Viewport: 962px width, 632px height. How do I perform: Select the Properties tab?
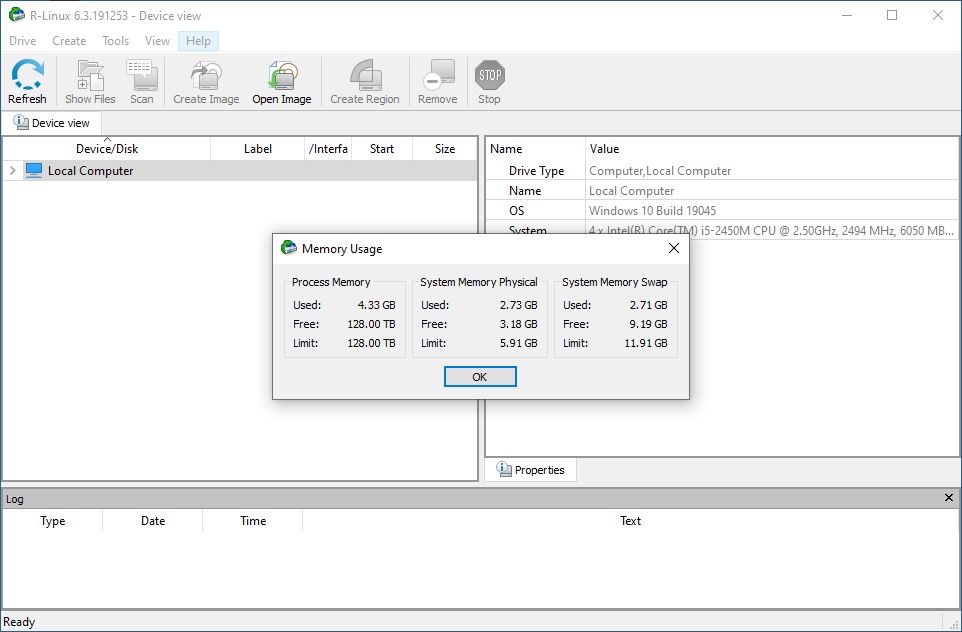pos(531,470)
